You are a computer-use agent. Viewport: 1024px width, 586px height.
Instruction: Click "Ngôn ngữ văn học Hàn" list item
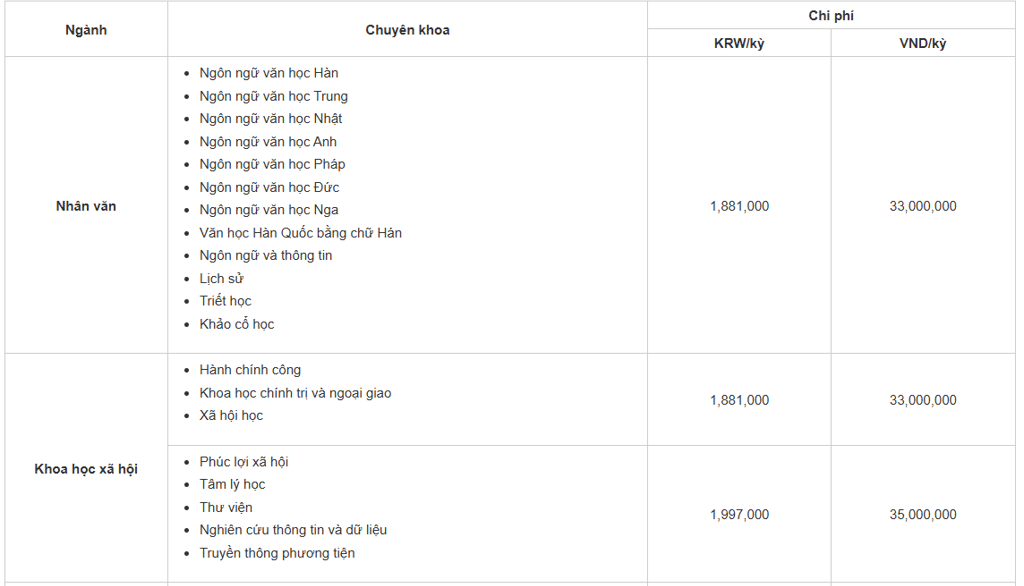(269, 73)
